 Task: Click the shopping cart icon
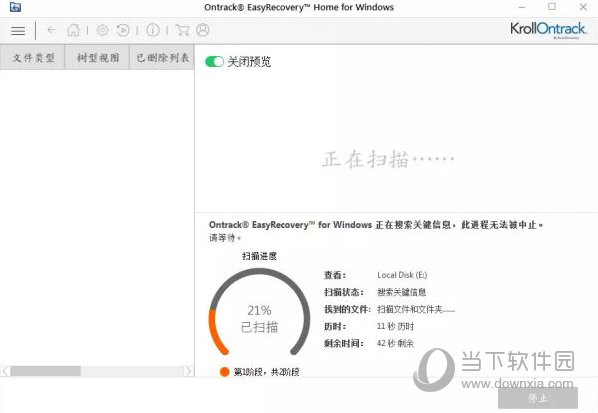click(x=182, y=30)
